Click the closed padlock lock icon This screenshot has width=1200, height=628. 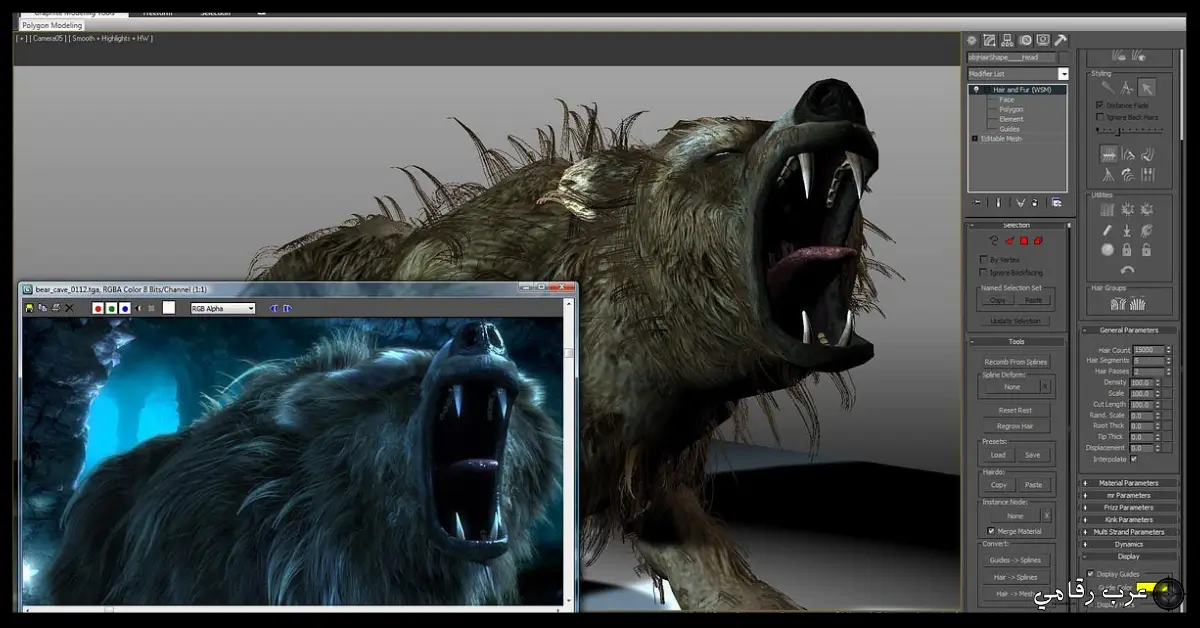pos(1127,250)
